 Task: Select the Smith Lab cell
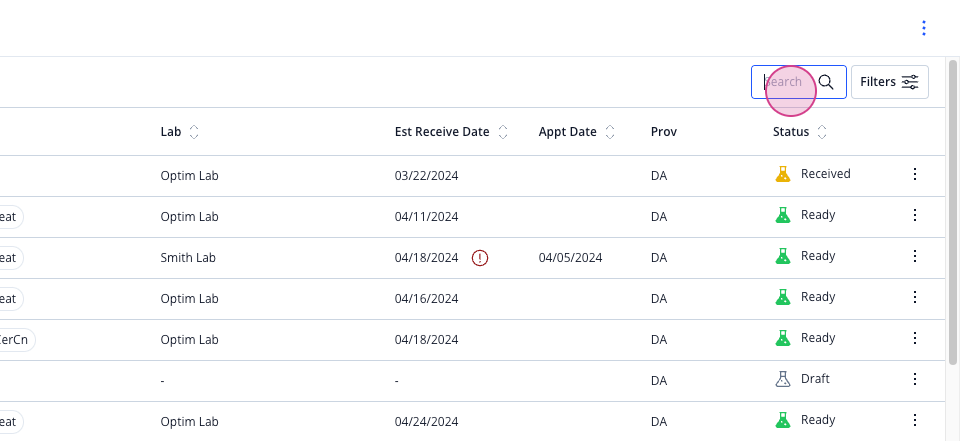(x=188, y=258)
